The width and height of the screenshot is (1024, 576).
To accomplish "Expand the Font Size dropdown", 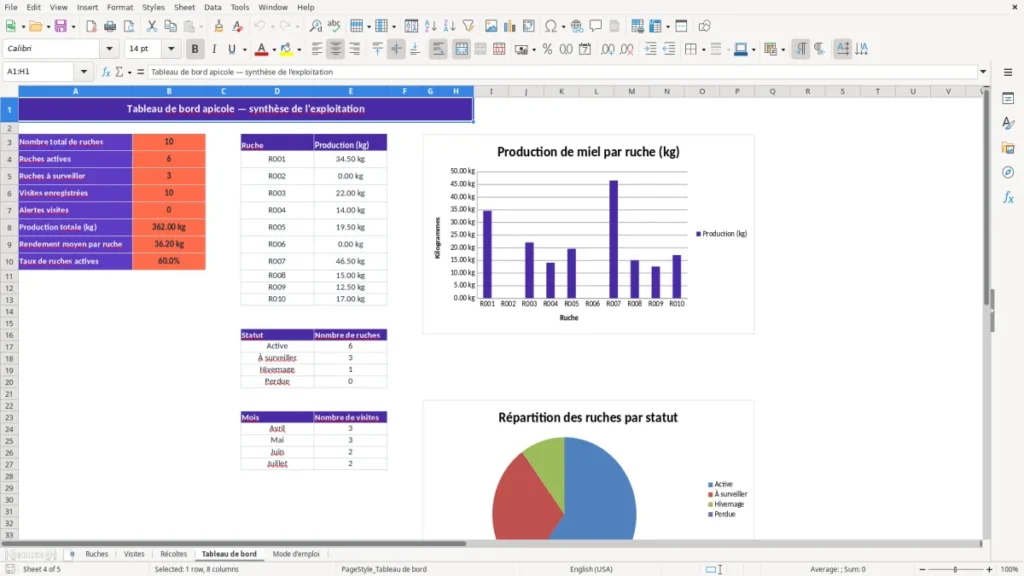I will click(x=170, y=48).
